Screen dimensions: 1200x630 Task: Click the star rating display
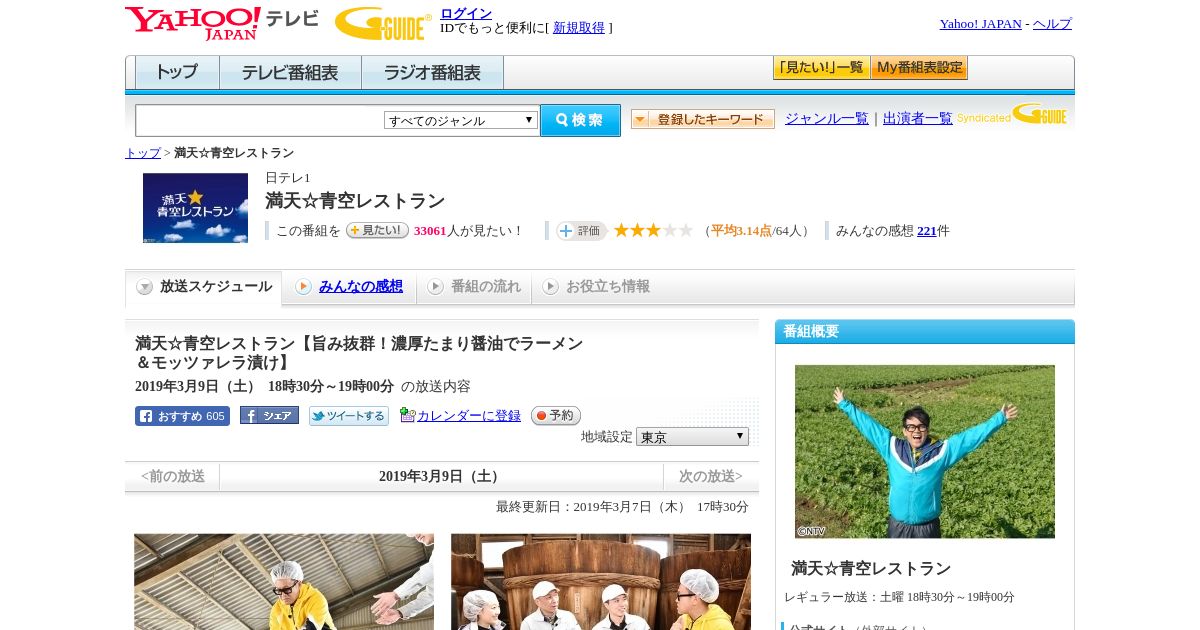(653, 231)
